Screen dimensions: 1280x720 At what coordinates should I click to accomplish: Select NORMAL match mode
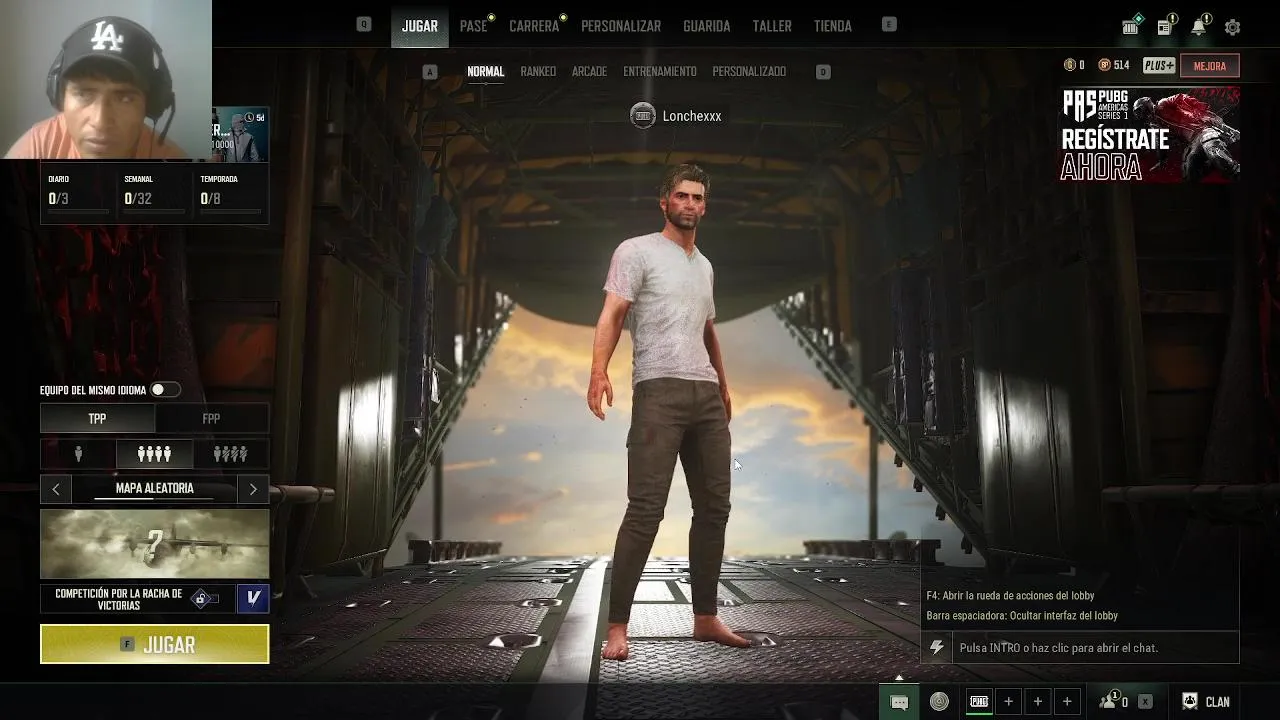(485, 72)
